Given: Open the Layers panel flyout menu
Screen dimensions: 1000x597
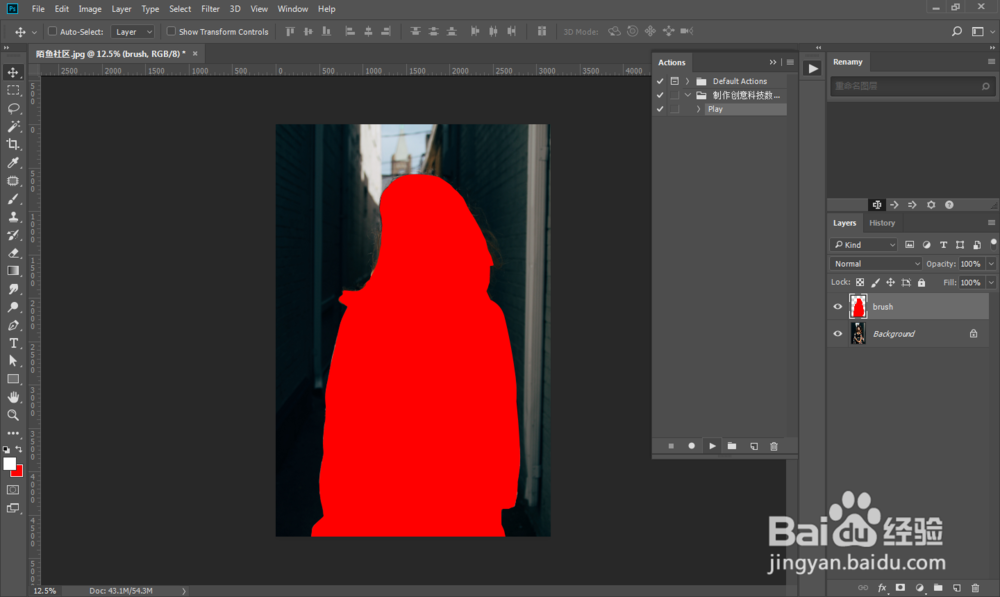Looking at the screenshot, I should tap(991, 223).
